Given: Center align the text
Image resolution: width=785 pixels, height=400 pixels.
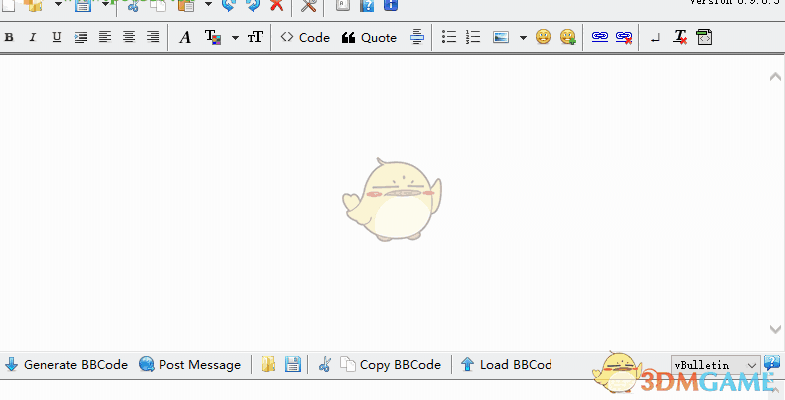Looking at the screenshot, I should pyautogui.click(x=129, y=37).
